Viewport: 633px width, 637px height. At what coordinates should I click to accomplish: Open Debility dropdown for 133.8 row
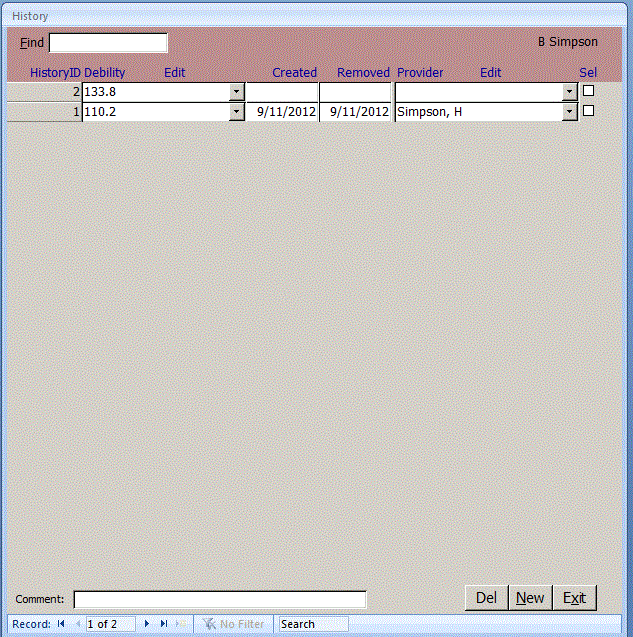[236, 92]
